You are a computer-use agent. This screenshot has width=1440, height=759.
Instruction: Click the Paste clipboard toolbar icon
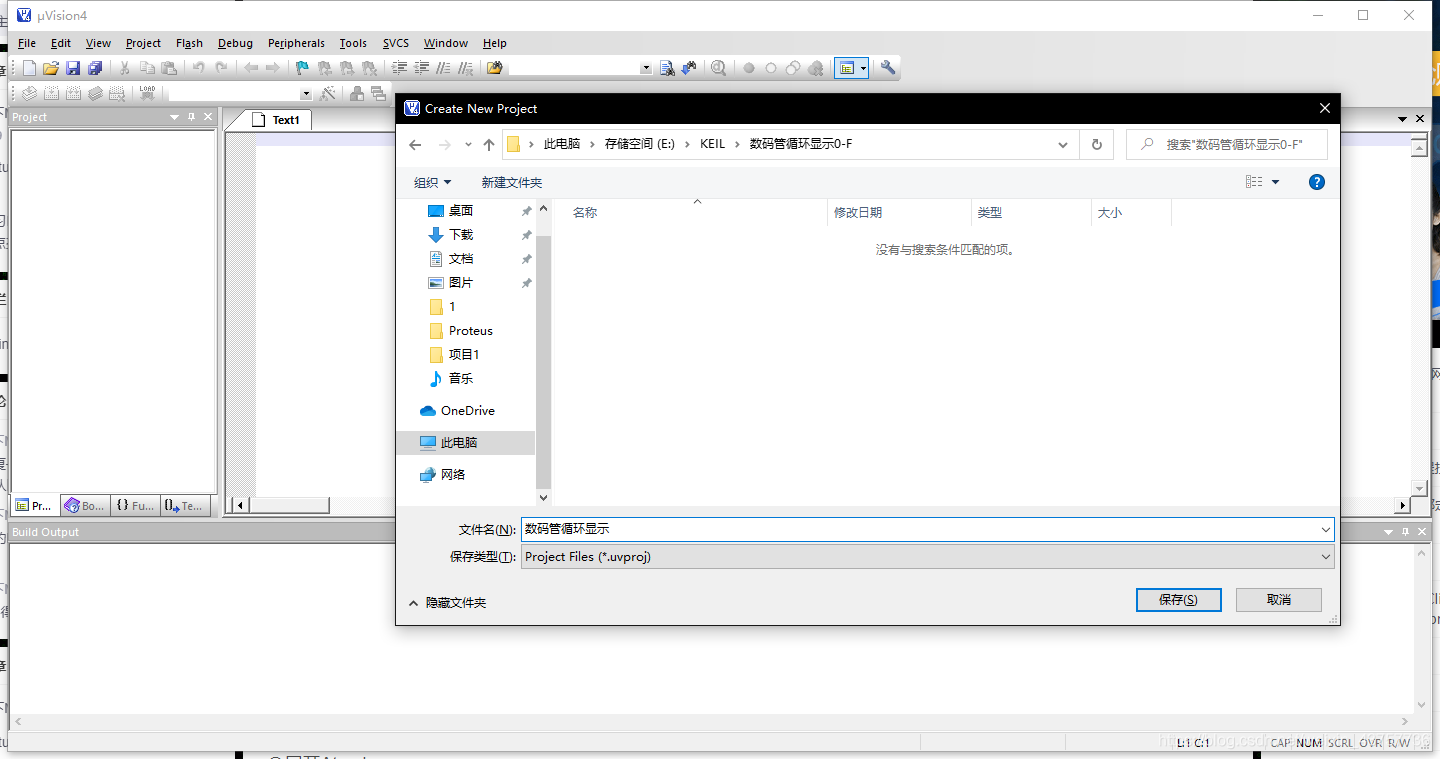(x=169, y=68)
